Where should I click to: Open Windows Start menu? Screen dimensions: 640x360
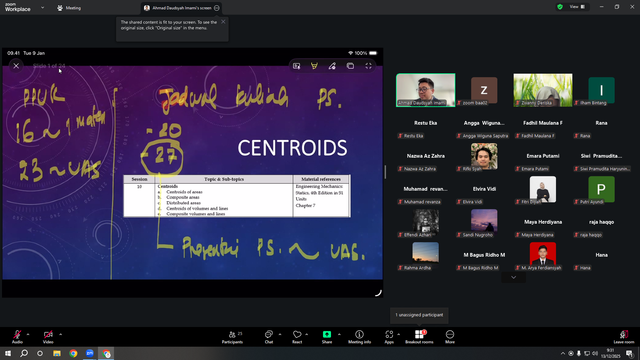click(x=8, y=353)
